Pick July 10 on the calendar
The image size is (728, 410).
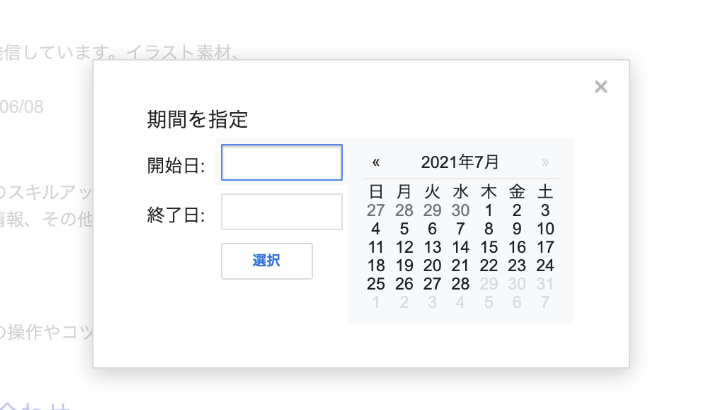pos(545,228)
